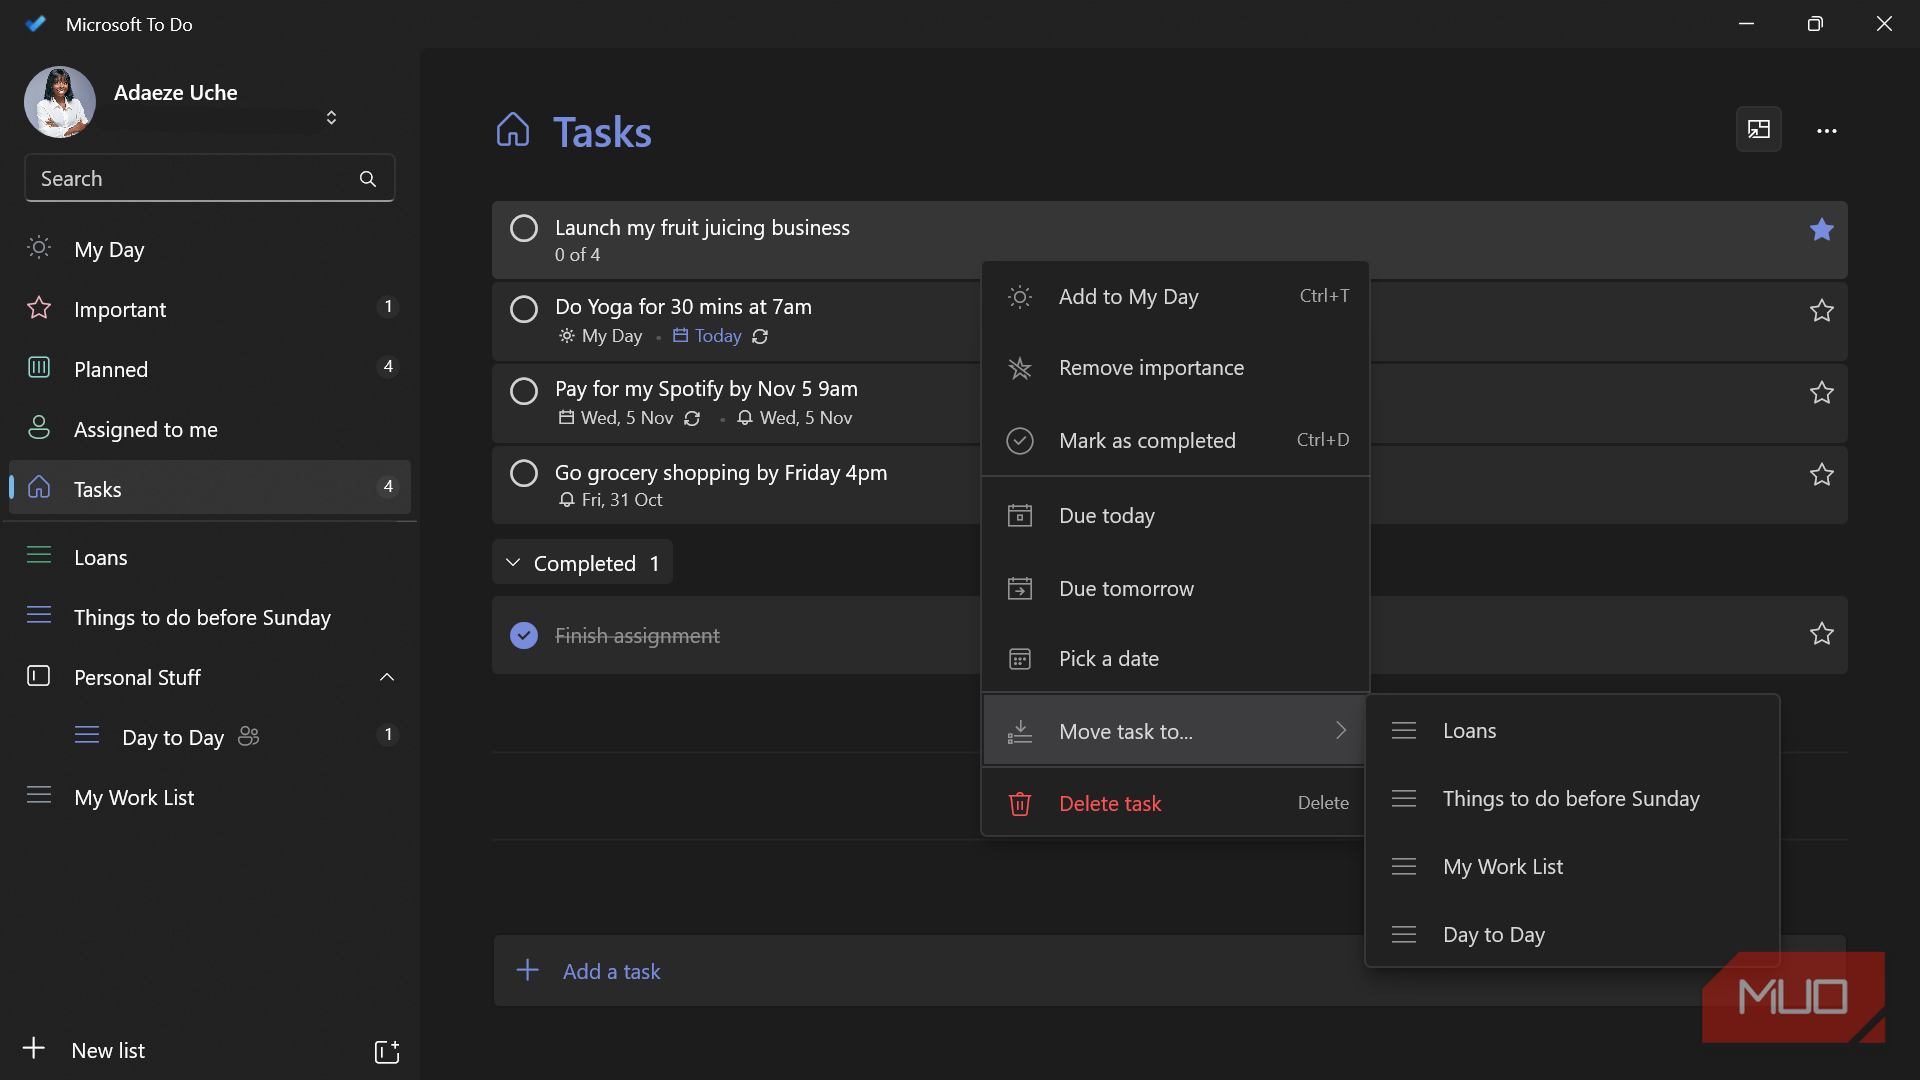Open the Important list in sidebar
This screenshot has width=1920, height=1080.
pos(210,309)
